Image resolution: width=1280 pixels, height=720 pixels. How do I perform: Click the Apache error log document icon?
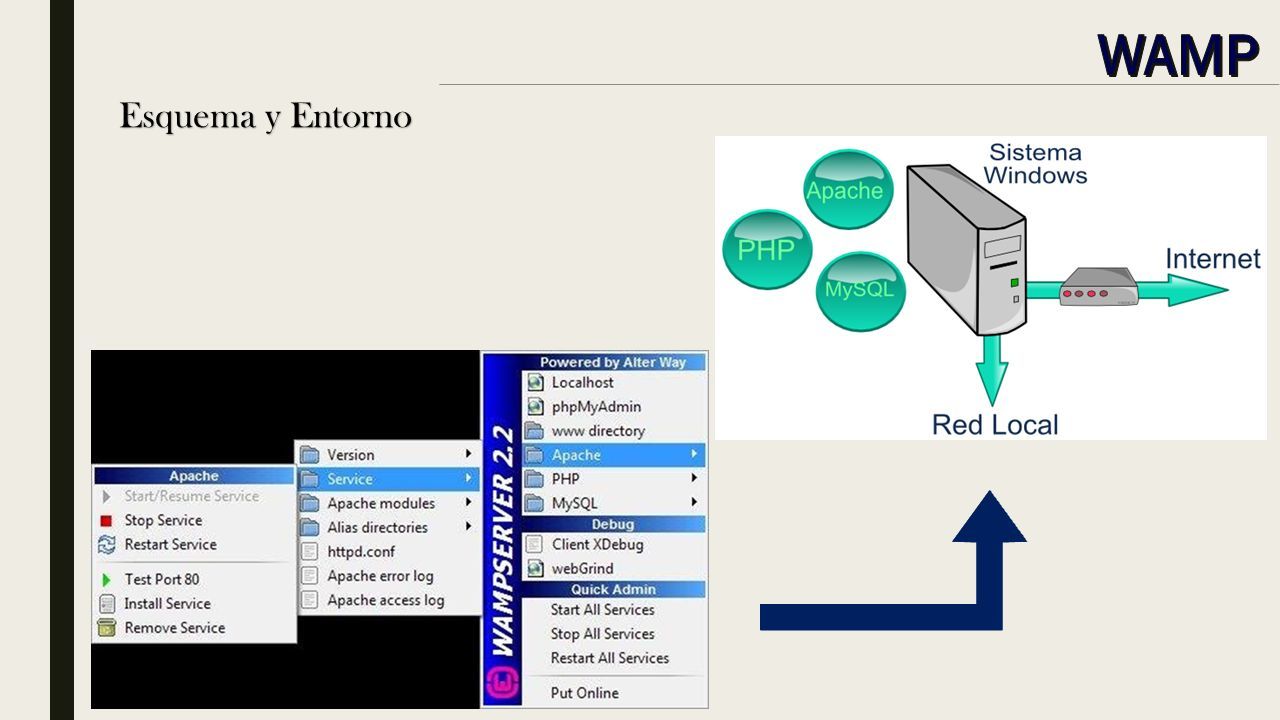point(310,576)
